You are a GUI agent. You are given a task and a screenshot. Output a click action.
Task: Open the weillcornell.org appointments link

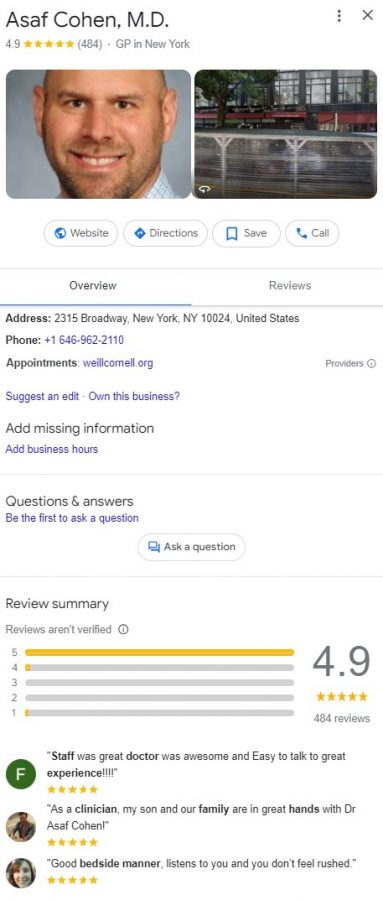tap(118, 363)
